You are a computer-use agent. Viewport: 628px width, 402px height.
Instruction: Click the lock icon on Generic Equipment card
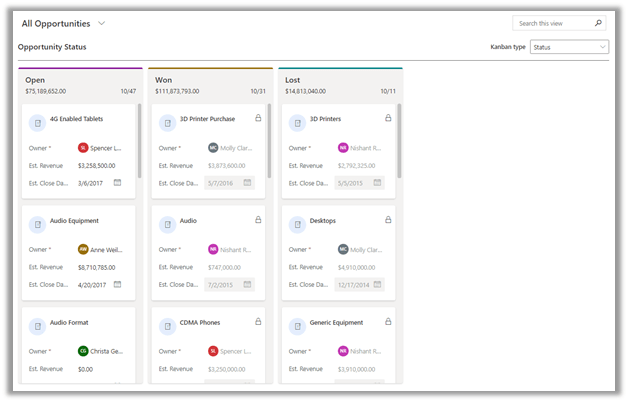coord(388,321)
